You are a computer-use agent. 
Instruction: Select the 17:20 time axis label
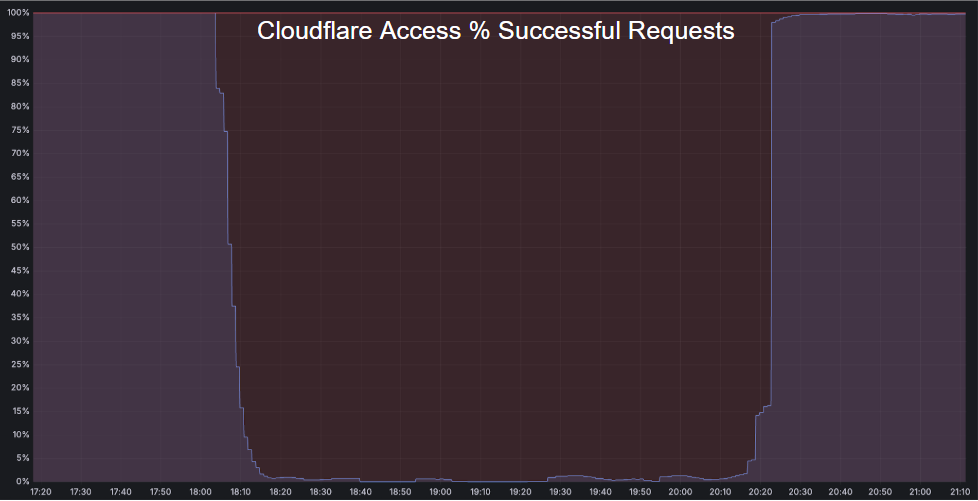tap(41, 492)
